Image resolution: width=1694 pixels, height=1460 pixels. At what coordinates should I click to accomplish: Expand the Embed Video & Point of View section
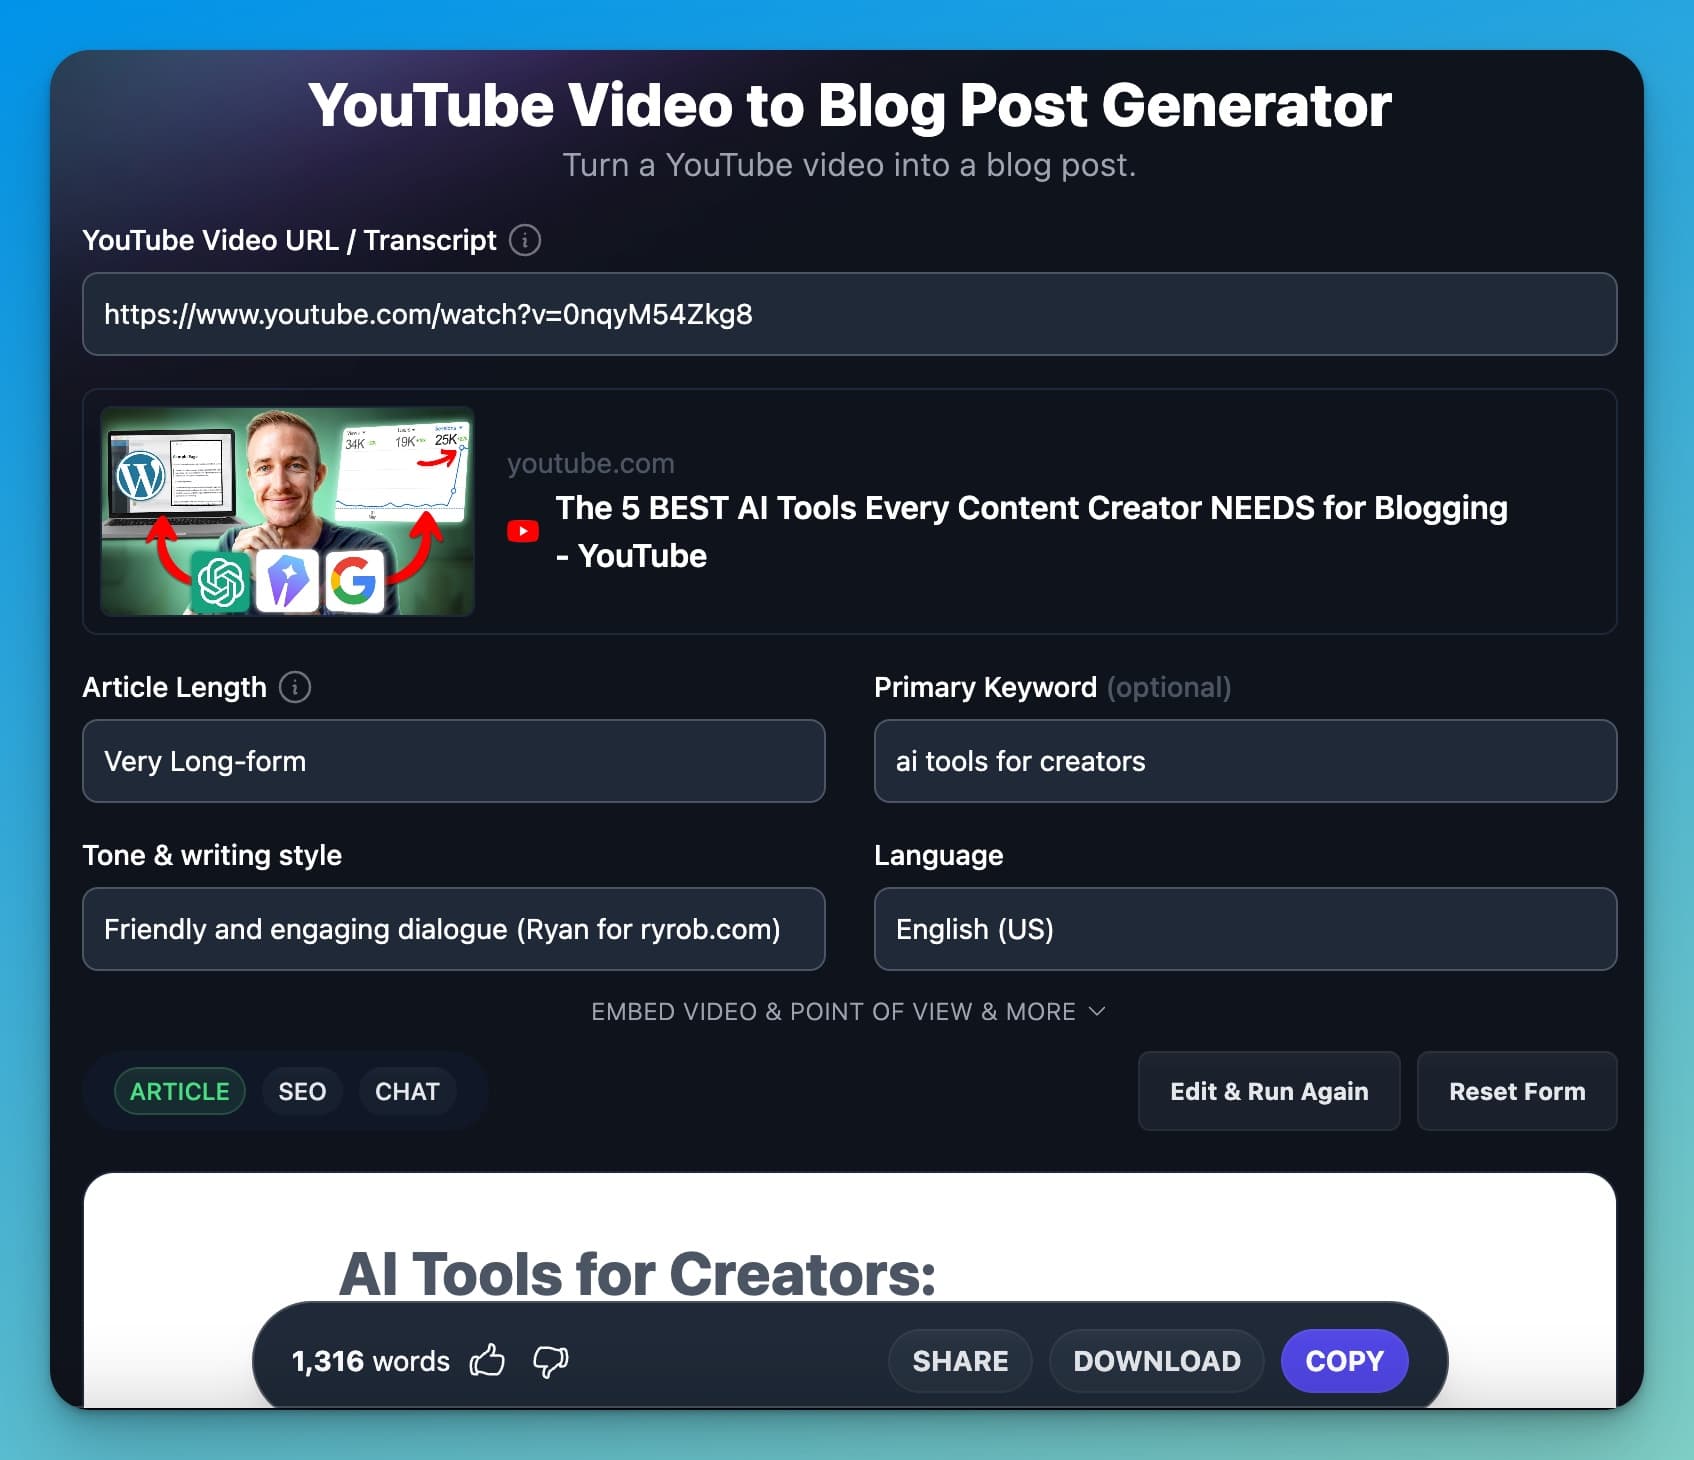click(847, 1011)
